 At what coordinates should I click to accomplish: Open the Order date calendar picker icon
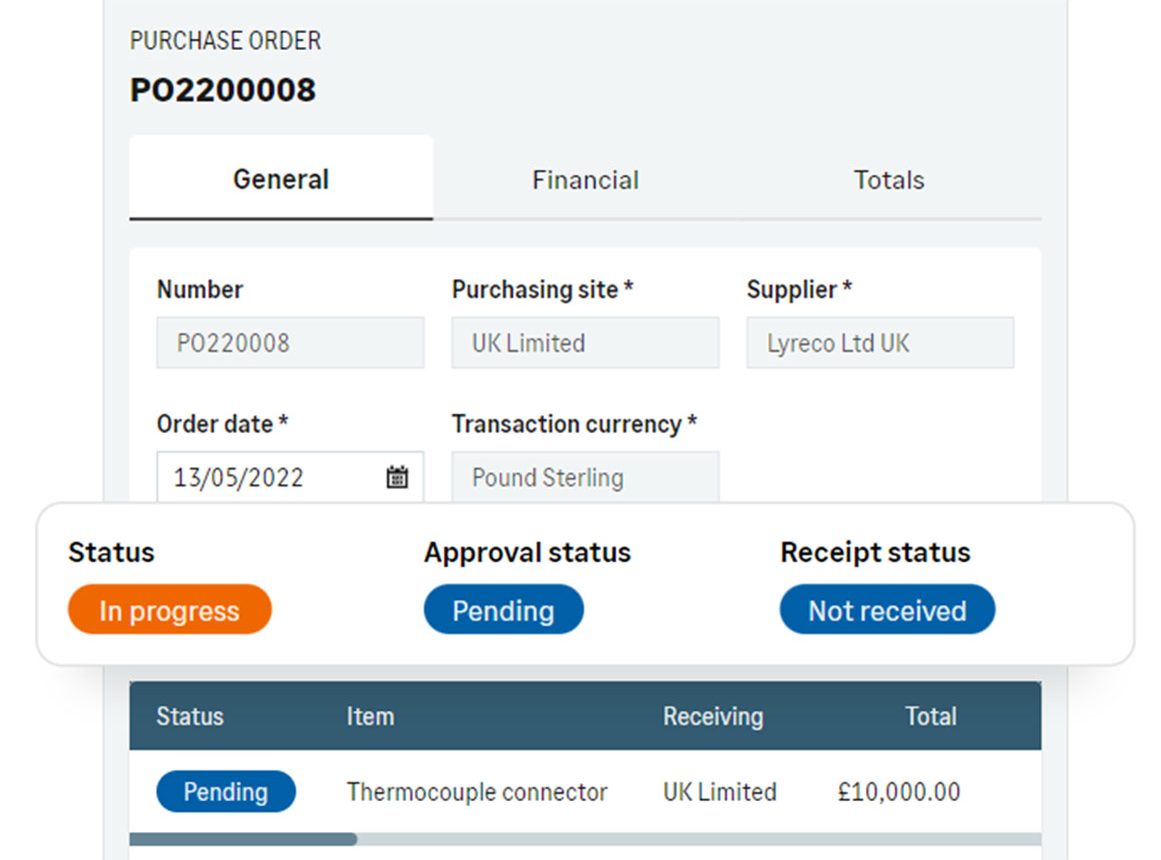397,477
